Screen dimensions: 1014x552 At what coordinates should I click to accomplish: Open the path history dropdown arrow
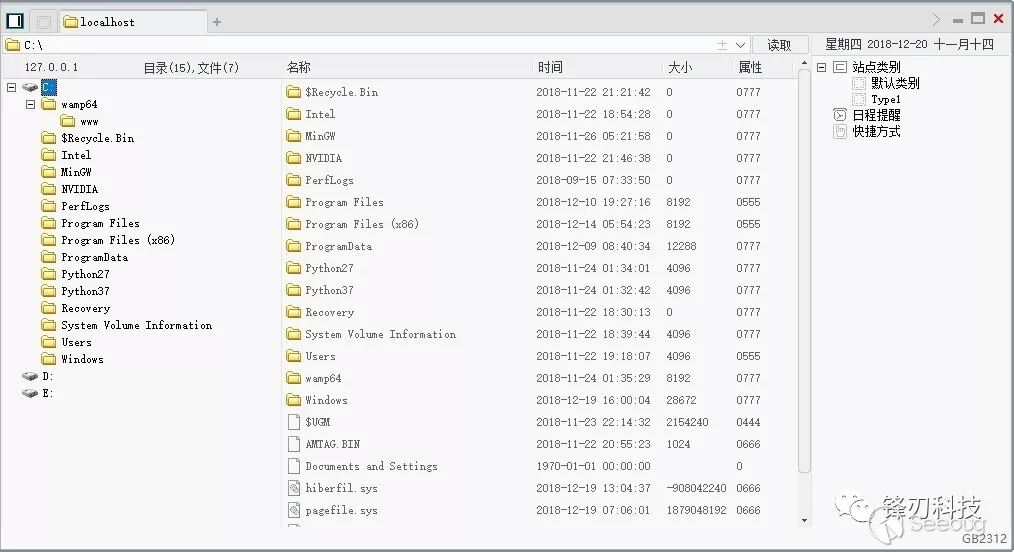pyautogui.click(x=740, y=45)
